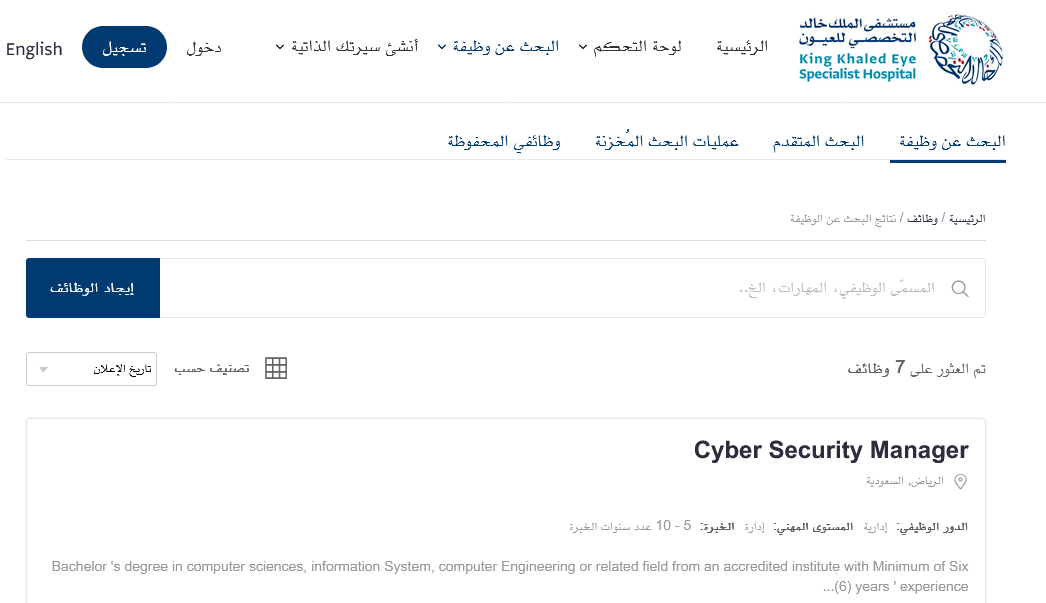
Task: Open the Cyber Security Manager job title
Action: point(831,450)
